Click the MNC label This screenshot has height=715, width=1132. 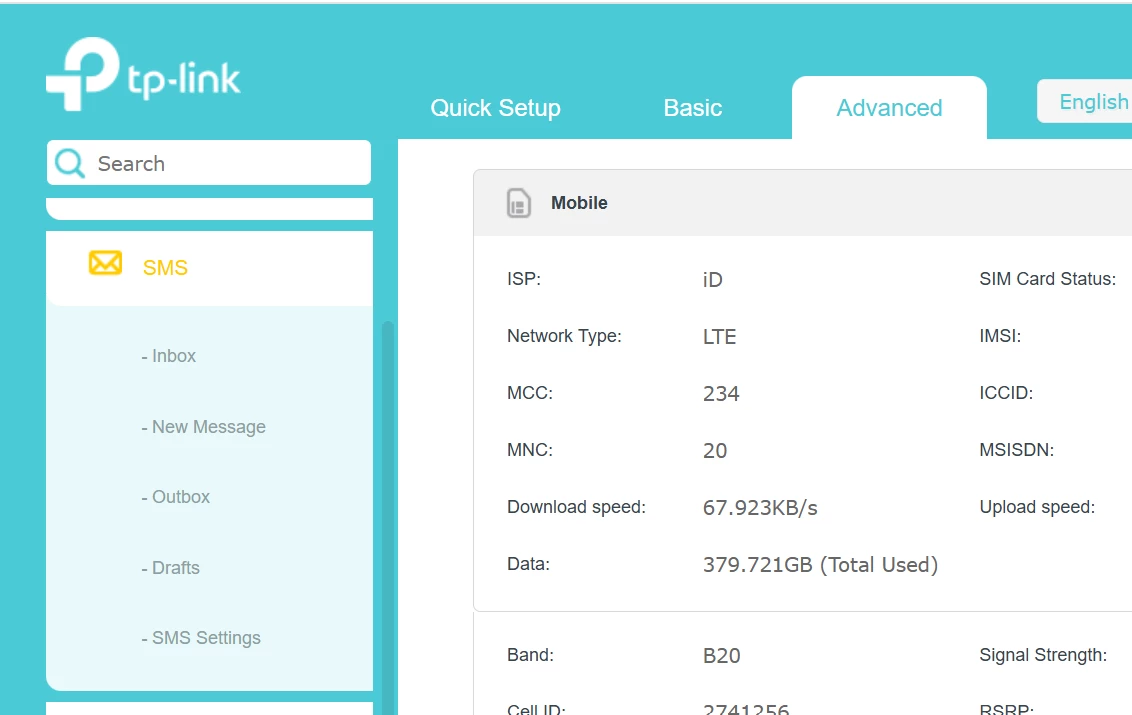529,450
